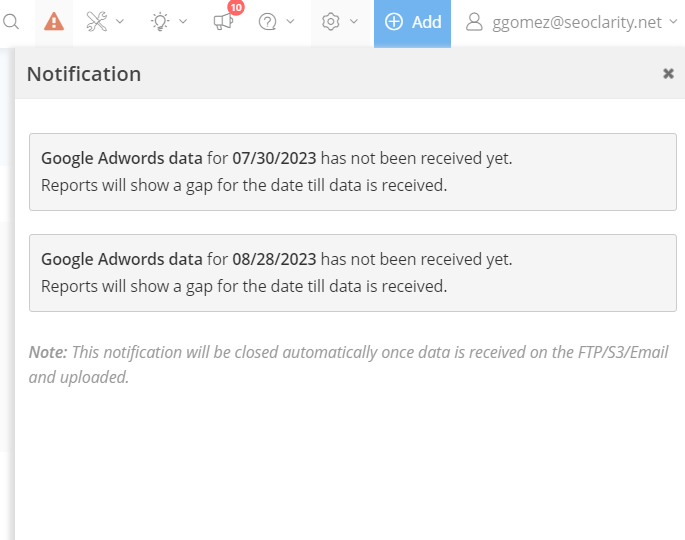Click the Notification panel heading
The width and height of the screenshot is (685, 540).
tap(84, 74)
